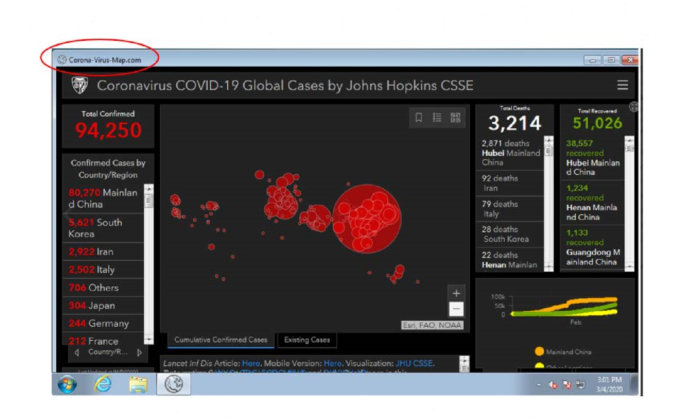Click the speaker volume tray icon
The image size is (698, 419).
(x=553, y=385)
